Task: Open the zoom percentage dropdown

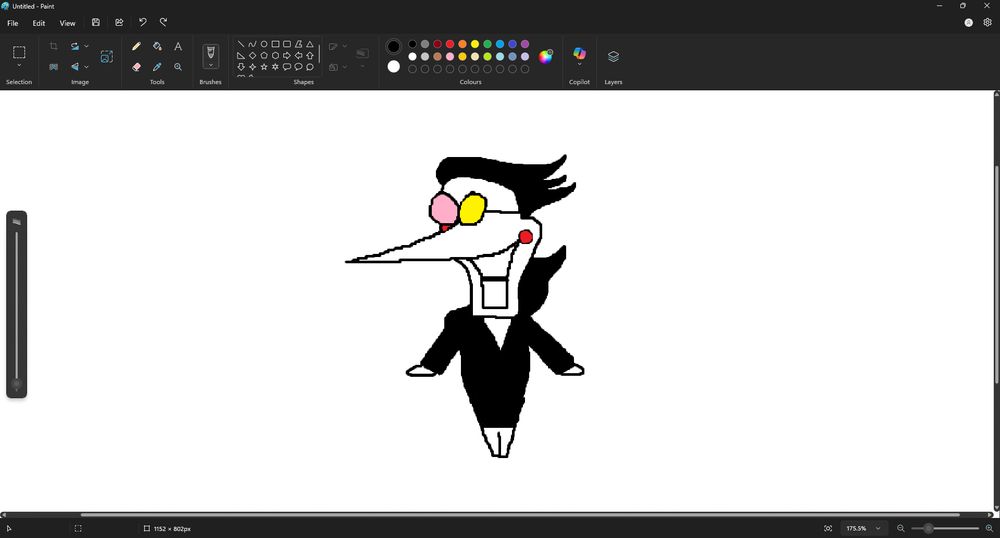Action: (x=878, y=528)
